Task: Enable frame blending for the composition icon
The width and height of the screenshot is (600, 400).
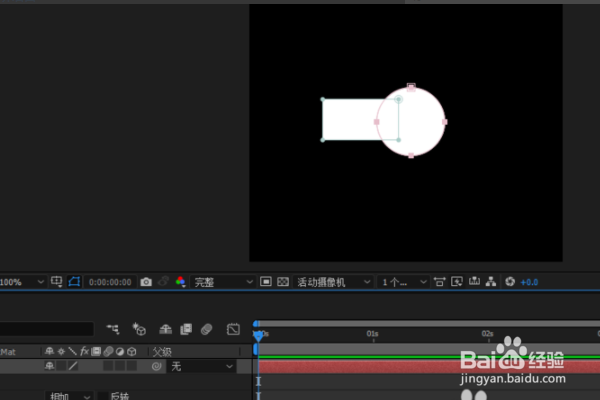Action: (x=186, y=329)
